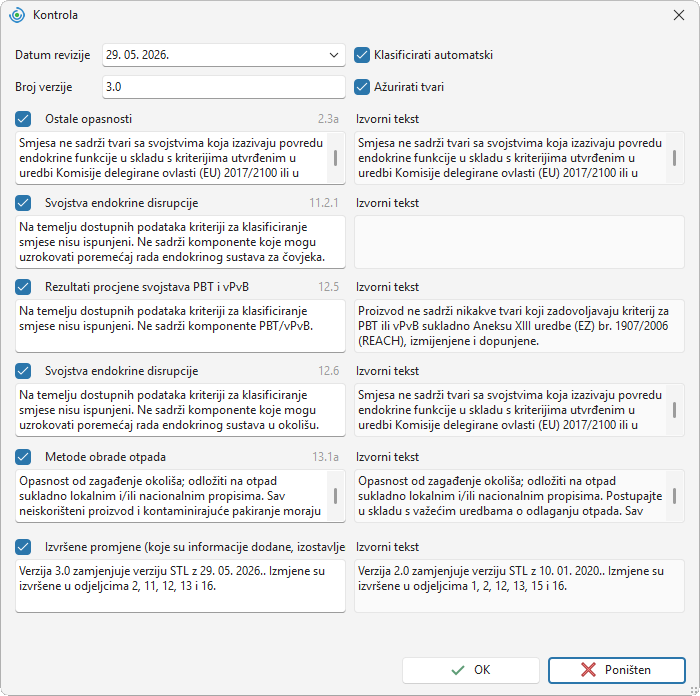Click the 12.6 endokrine disrupcije text box

point(180,410)
